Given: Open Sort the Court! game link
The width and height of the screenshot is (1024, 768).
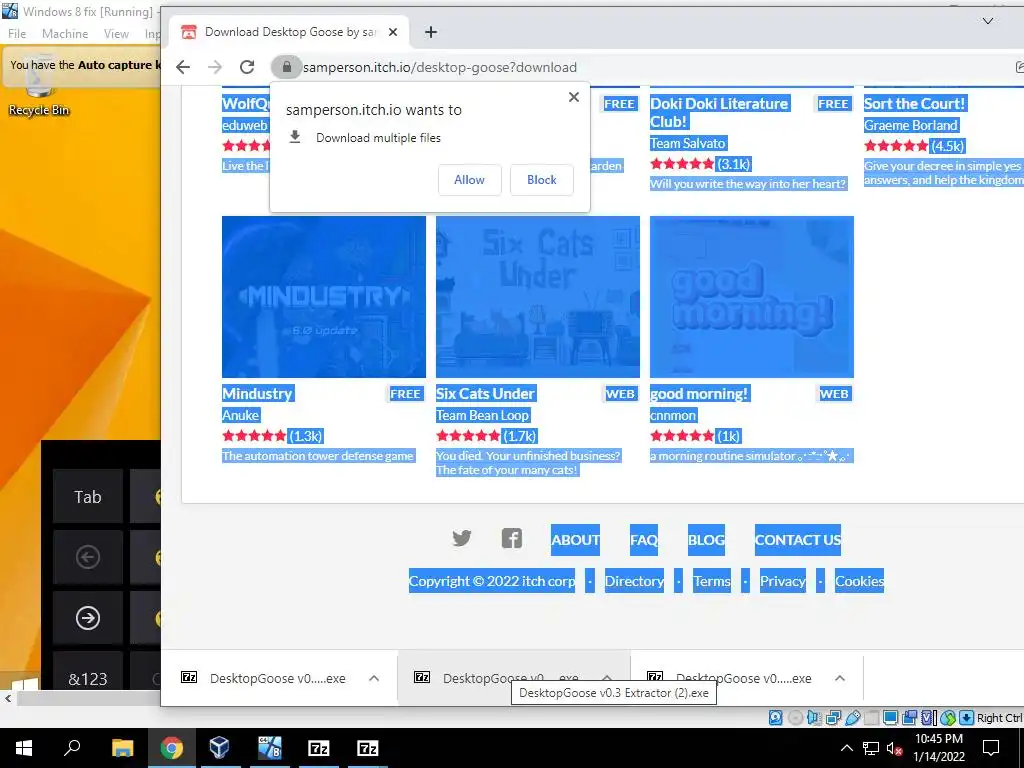Looking at the screenshot, I should click(x=914, y=103).
